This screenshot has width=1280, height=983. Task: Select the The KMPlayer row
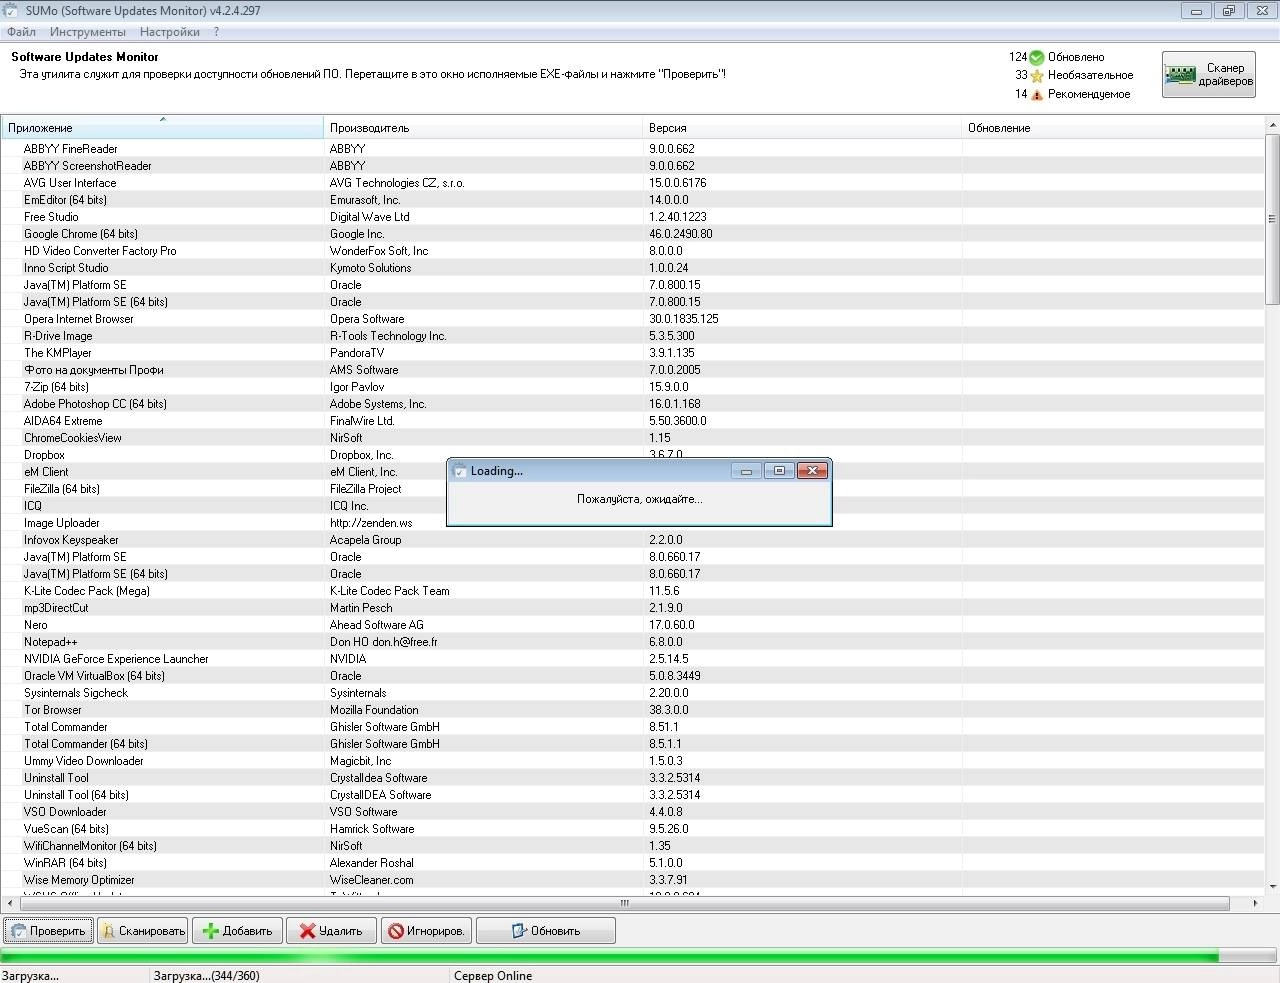tap(632, 353)
